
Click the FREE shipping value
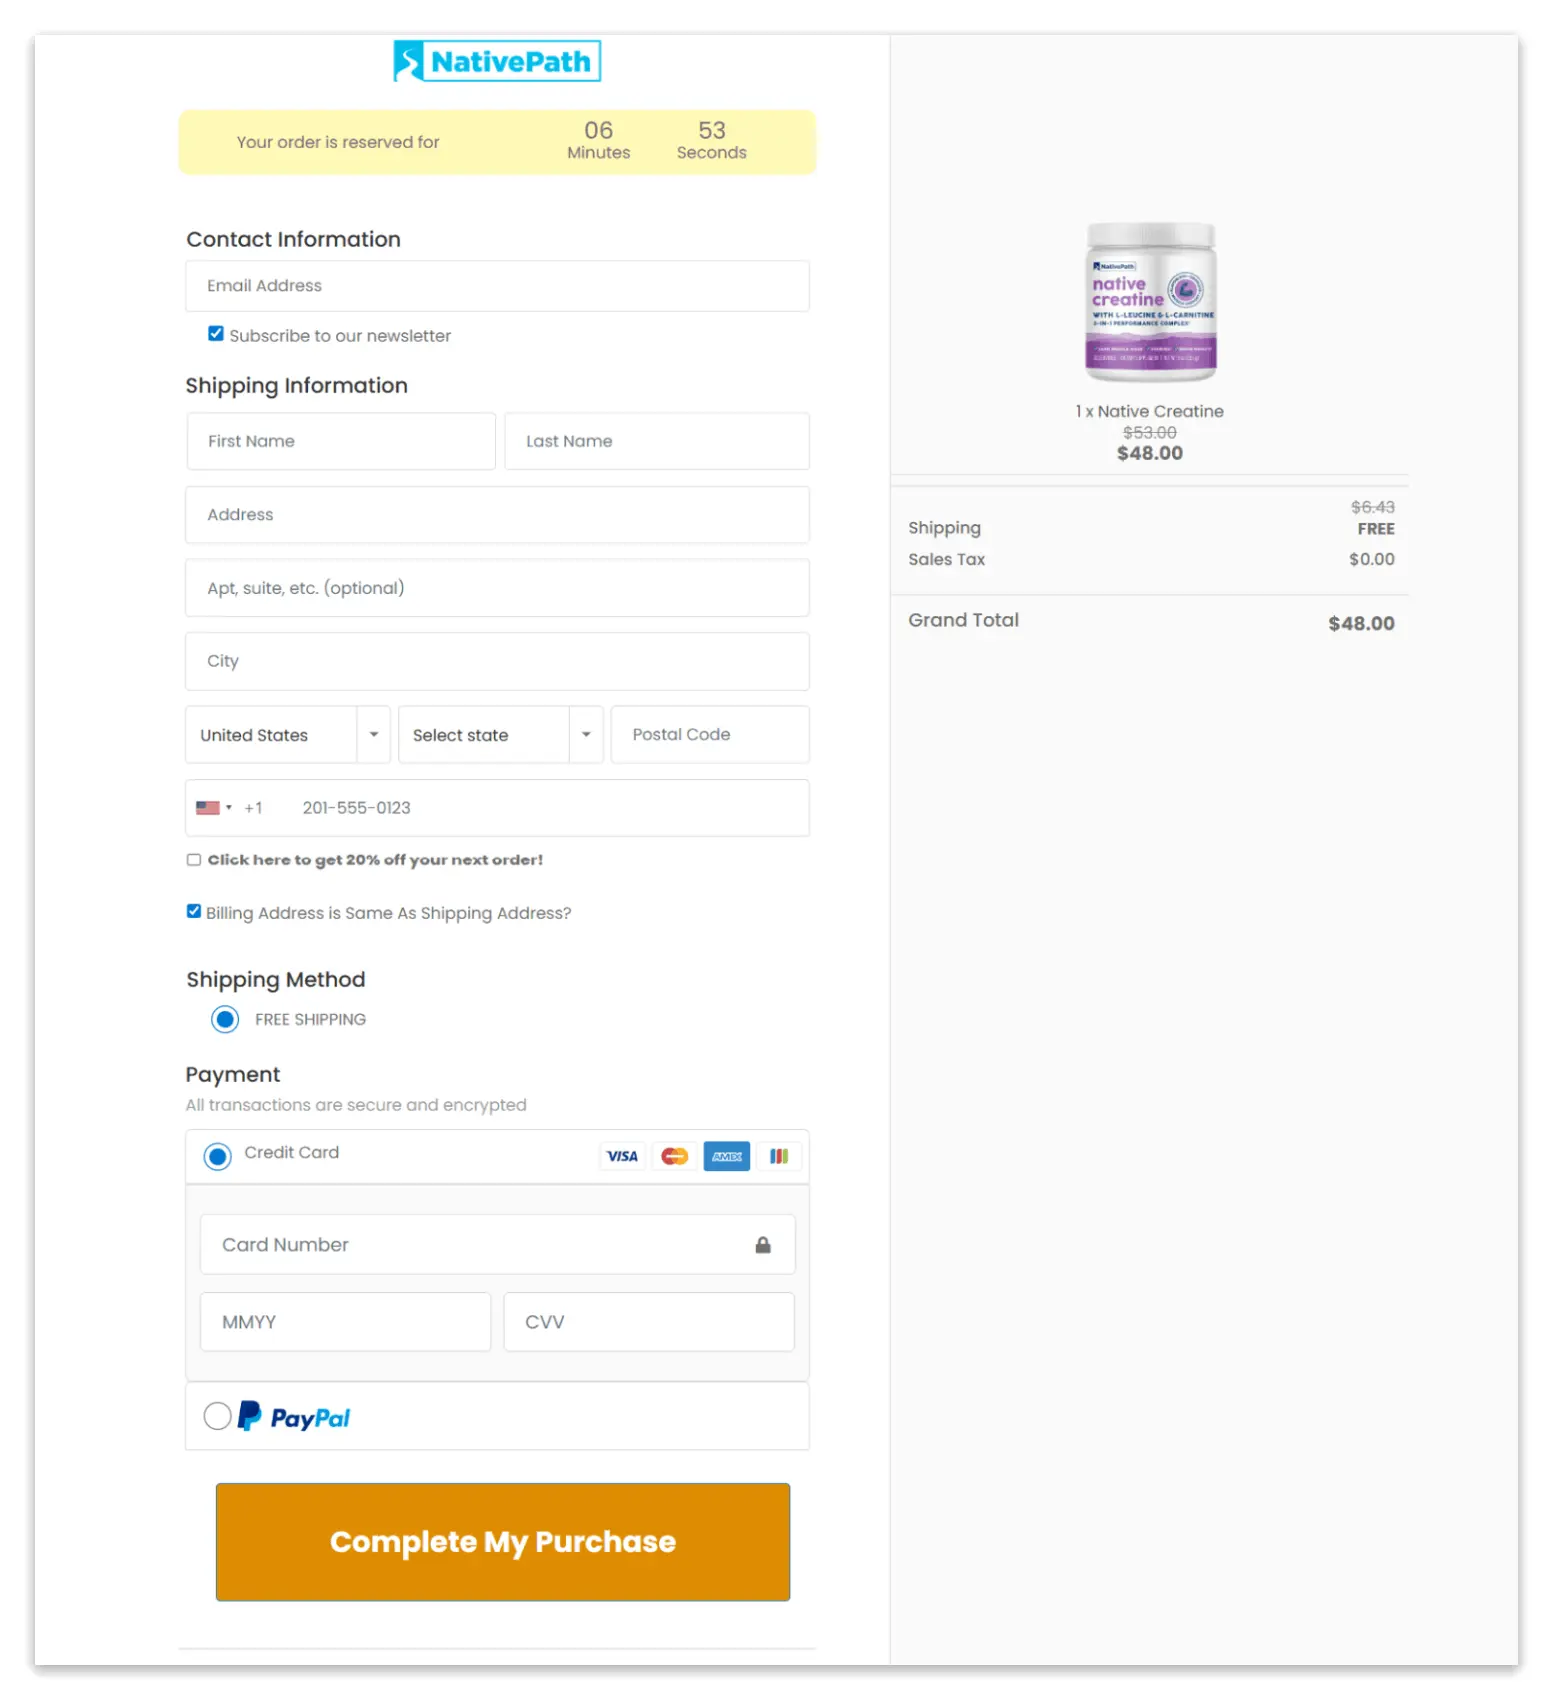click(x=1376, y=529)
